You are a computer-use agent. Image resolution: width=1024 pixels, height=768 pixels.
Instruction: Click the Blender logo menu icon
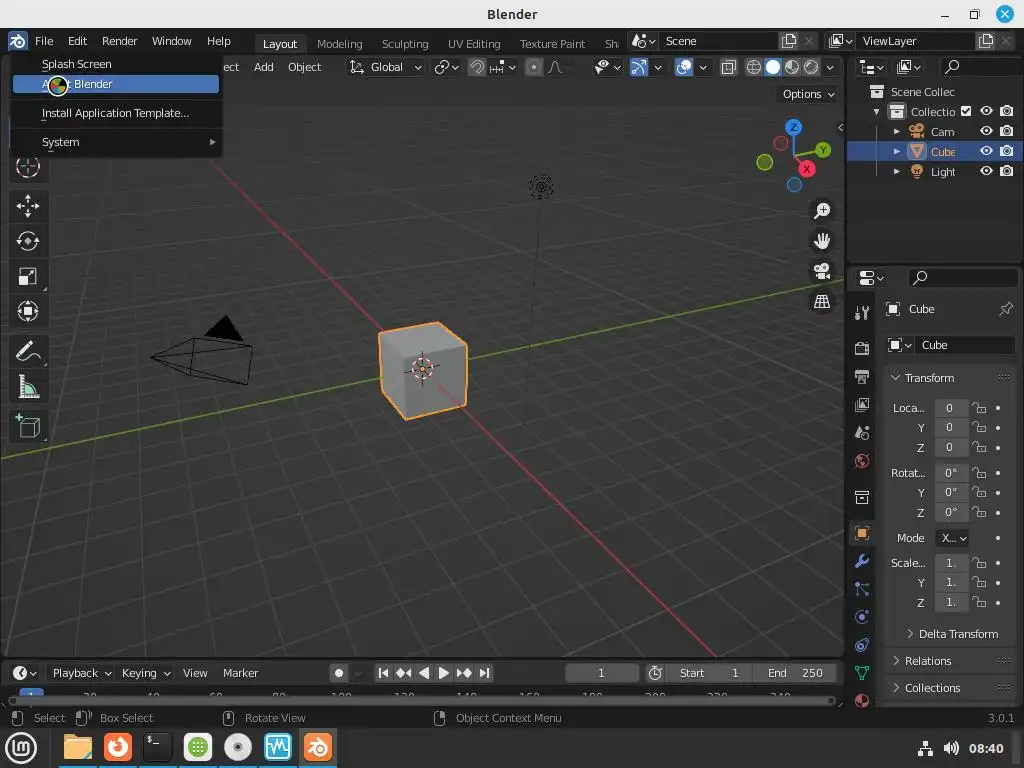point(18,41)
